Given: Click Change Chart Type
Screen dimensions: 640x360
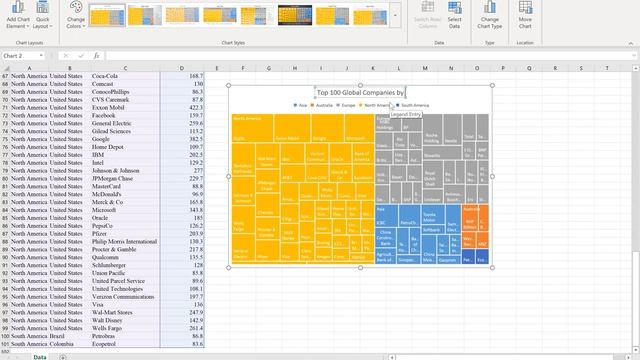Looking at the screenshot, I should 489,15.
